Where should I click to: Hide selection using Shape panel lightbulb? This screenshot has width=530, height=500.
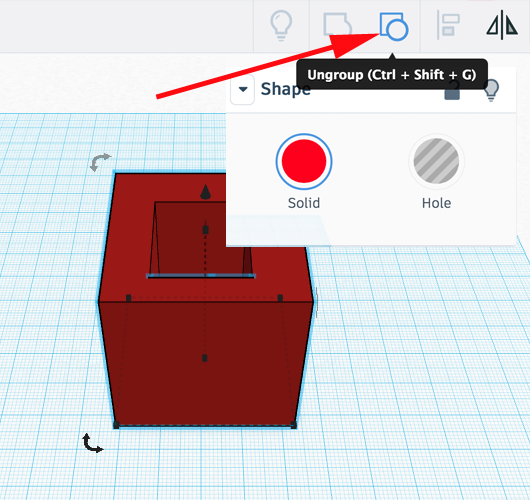(491, 90)
